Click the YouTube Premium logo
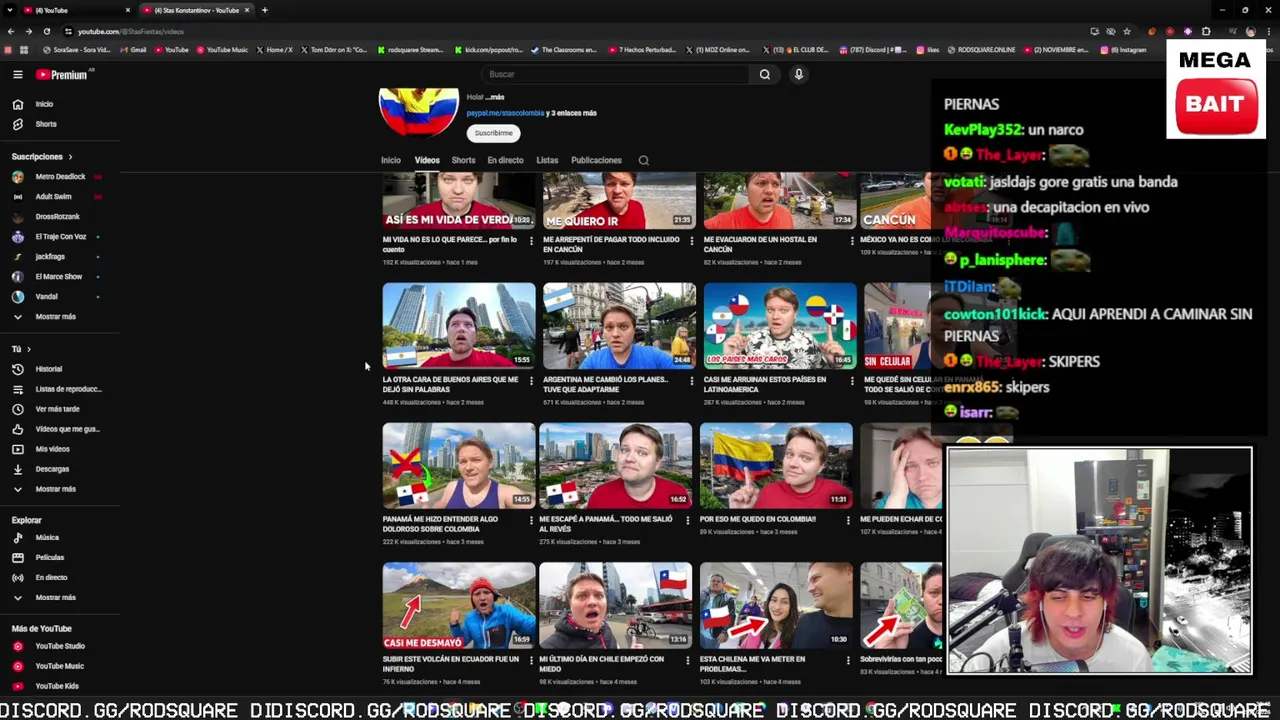 coord(62,75)
